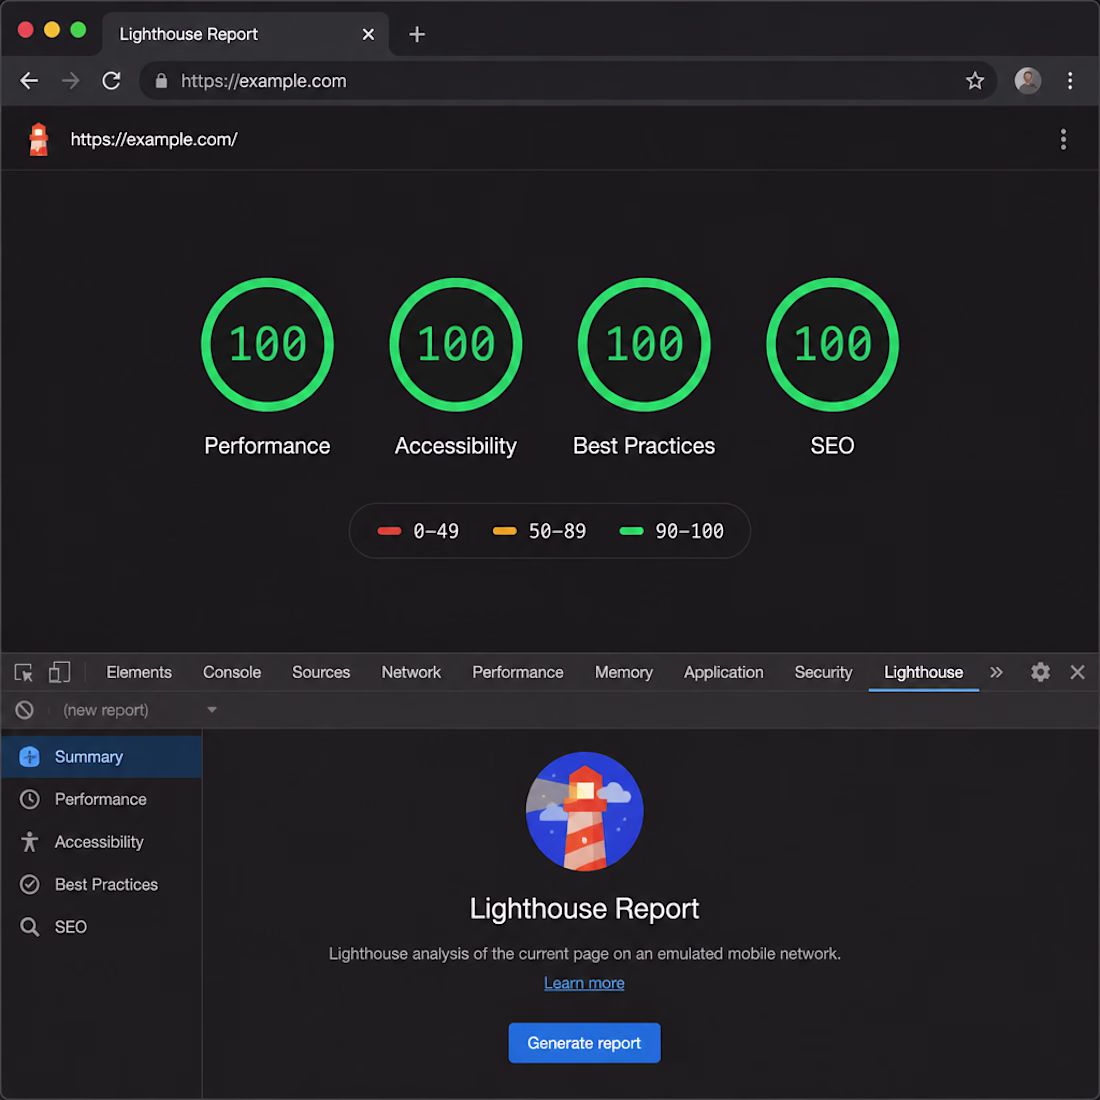The height and width of the screenshot is (1100, 1100).
Task: Click the green macOS maximize window button
Action: 79,29
